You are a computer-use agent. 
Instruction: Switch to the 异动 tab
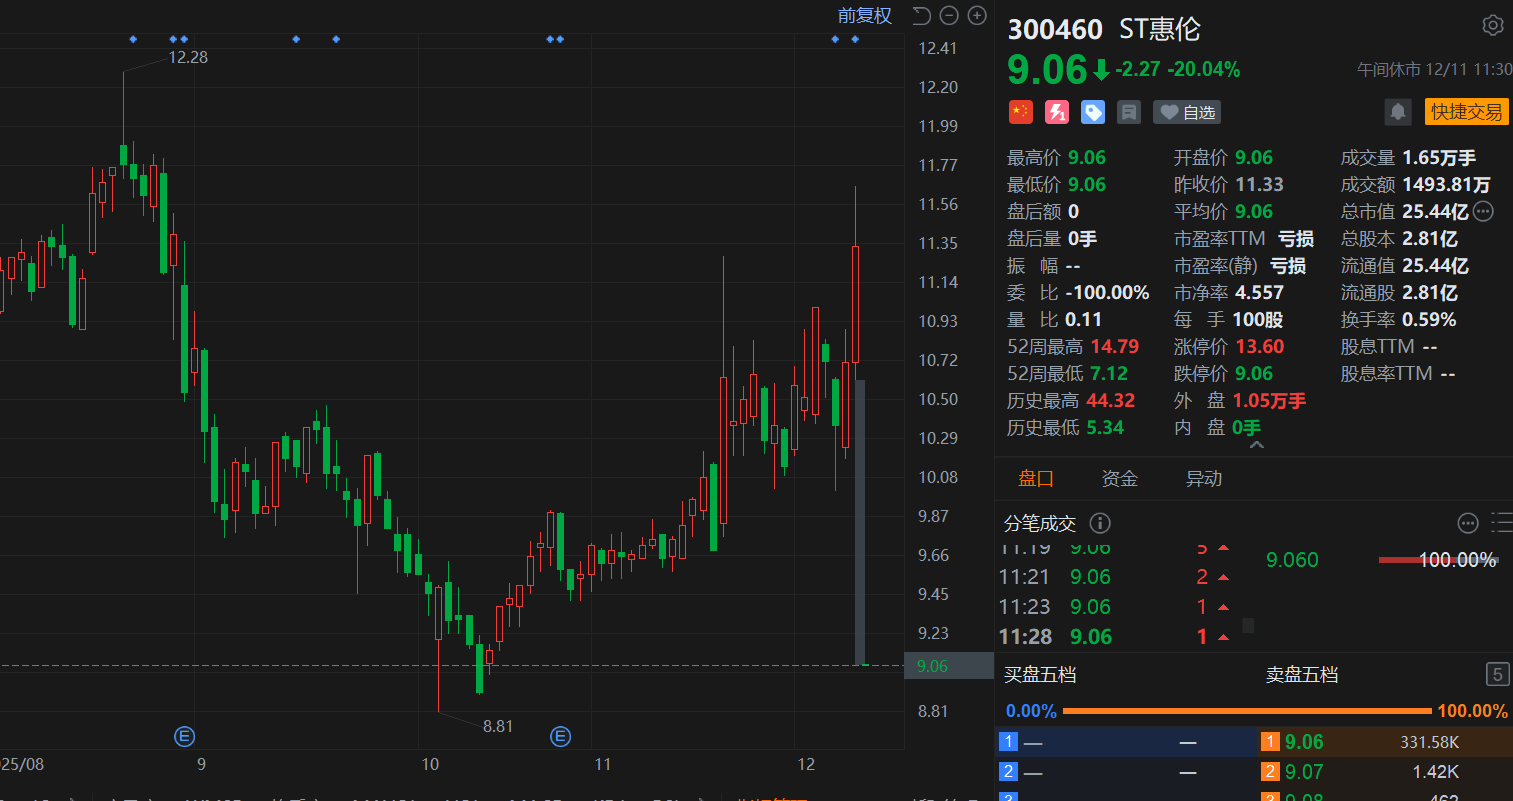click(x=1203, y=479)
